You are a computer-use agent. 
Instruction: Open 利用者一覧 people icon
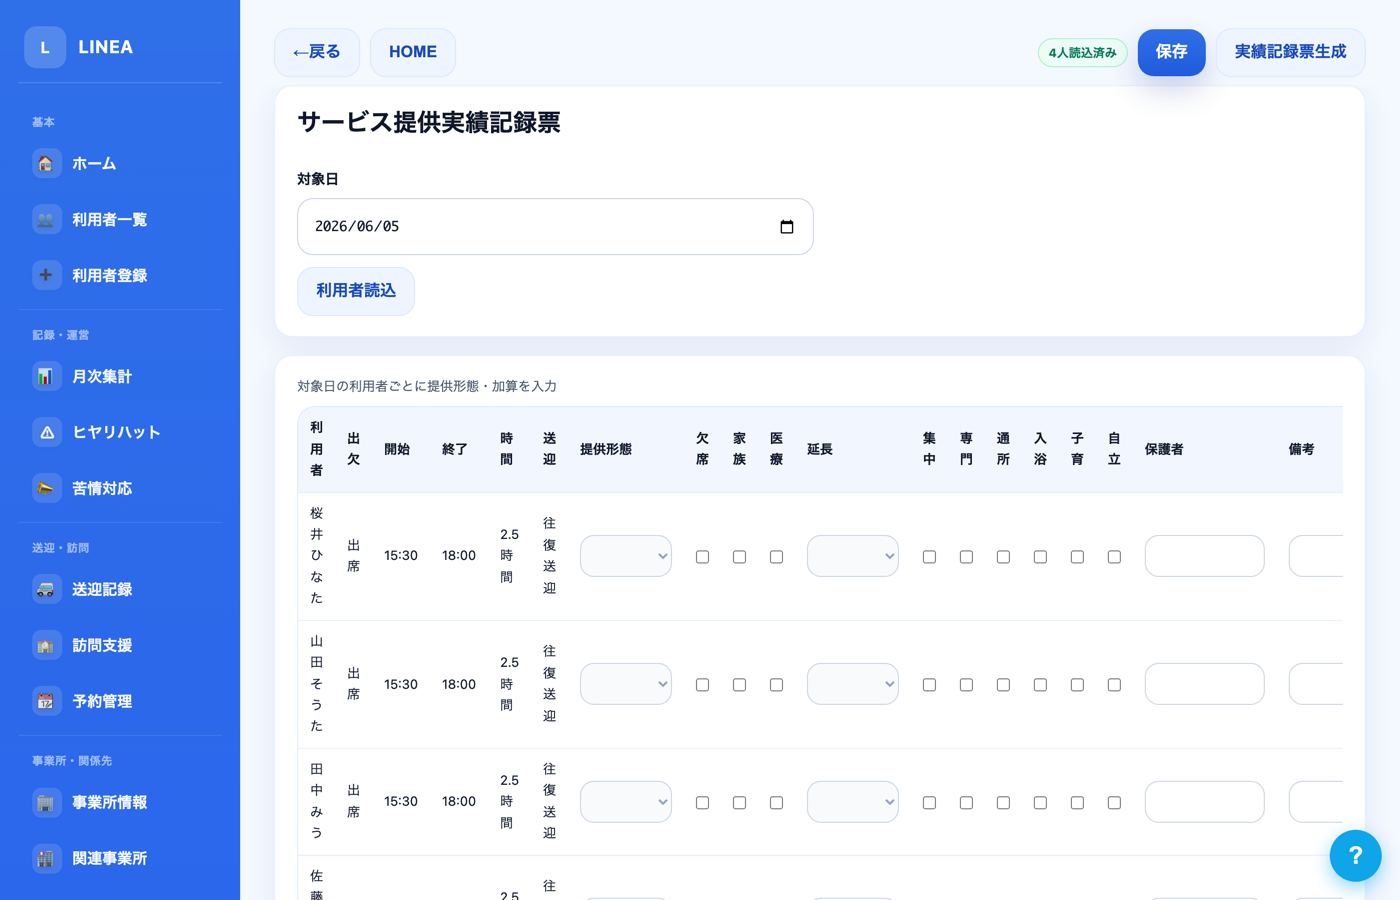[x=46, y=219]
